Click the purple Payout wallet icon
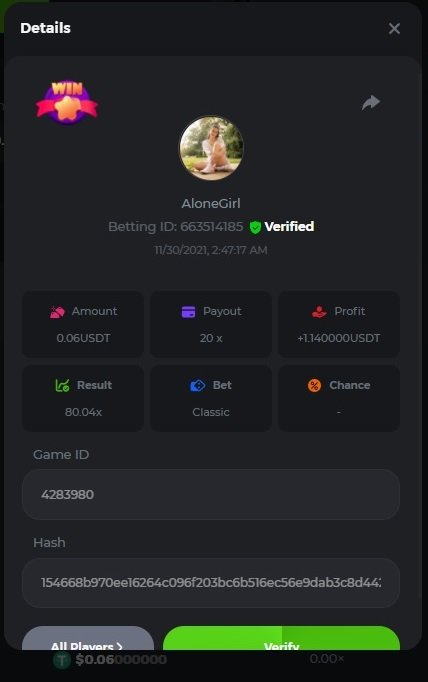 pyautogui.click(x=188, y=311)
